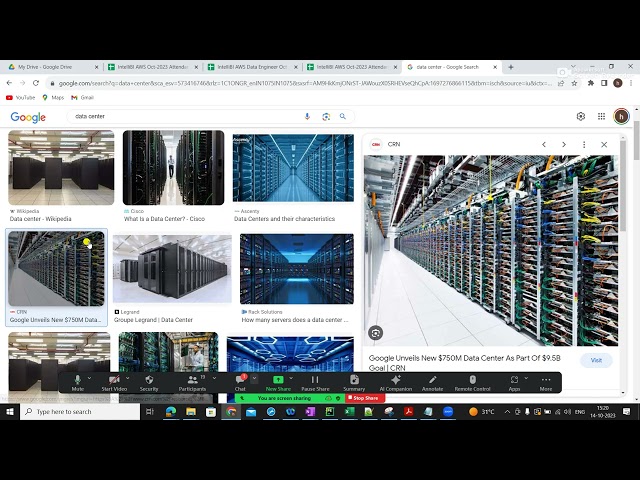Click the Google logo

tap(28, 118)
